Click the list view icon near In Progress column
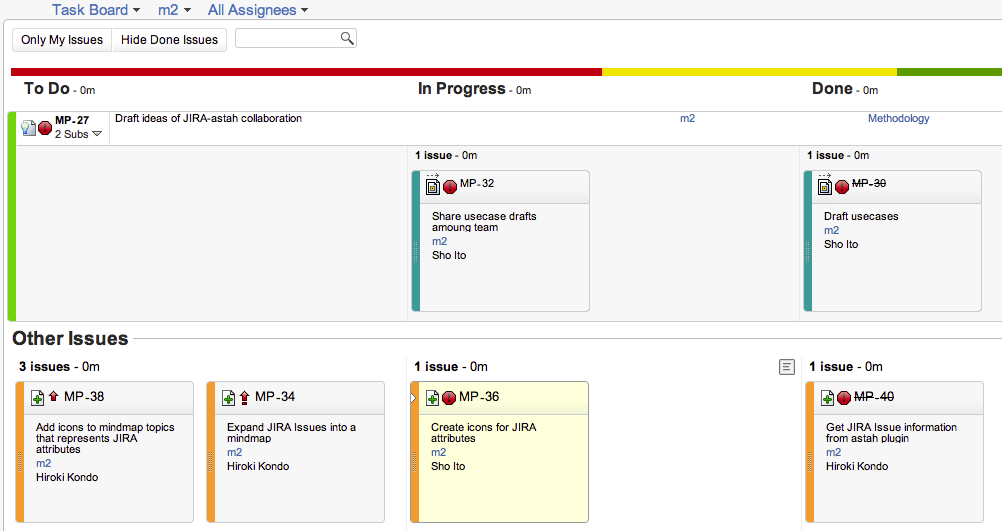 tap(787, 367)
